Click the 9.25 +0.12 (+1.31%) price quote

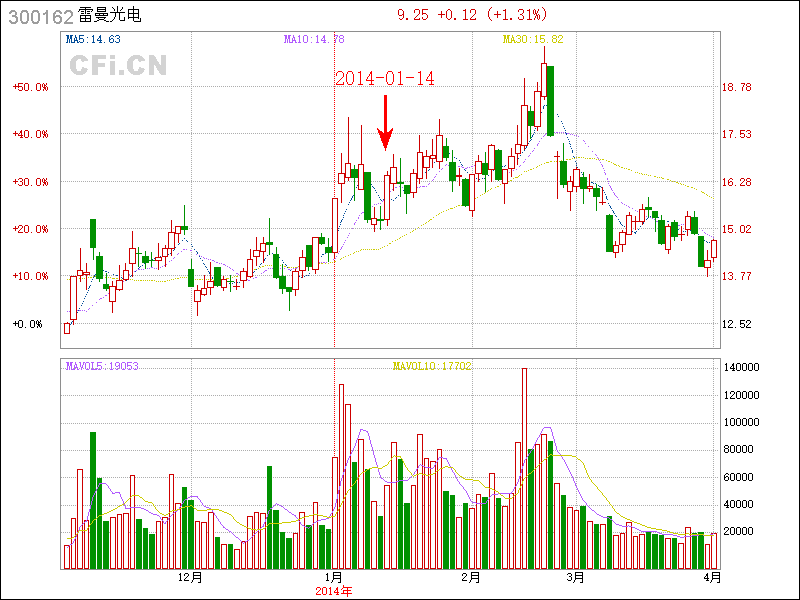479,15
